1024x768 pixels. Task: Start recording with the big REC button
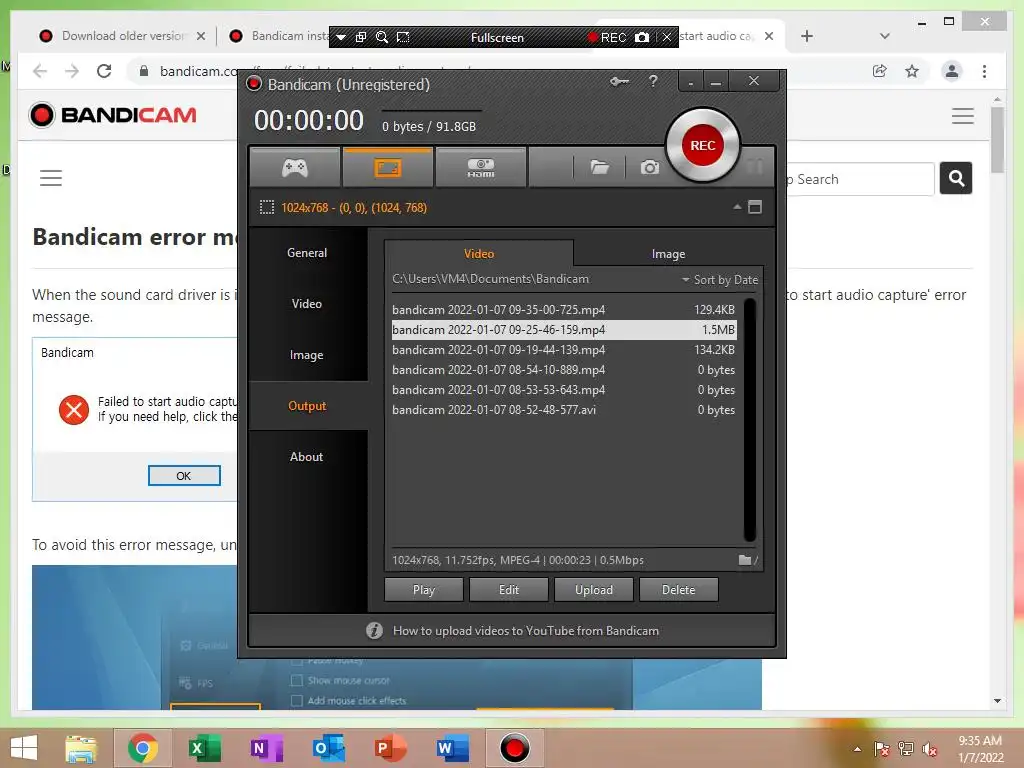[703, 145]
